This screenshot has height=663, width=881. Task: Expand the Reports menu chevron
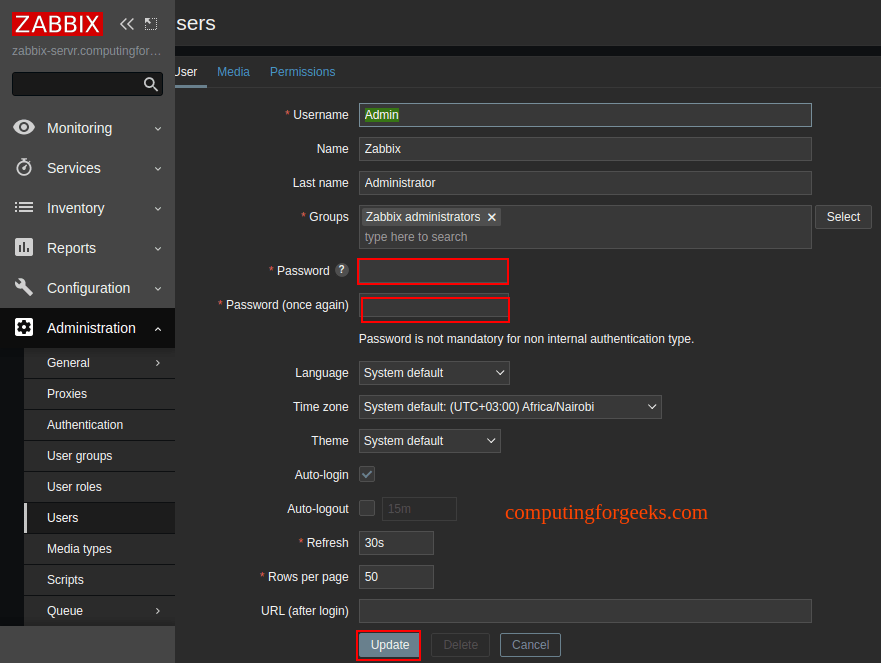158,248
